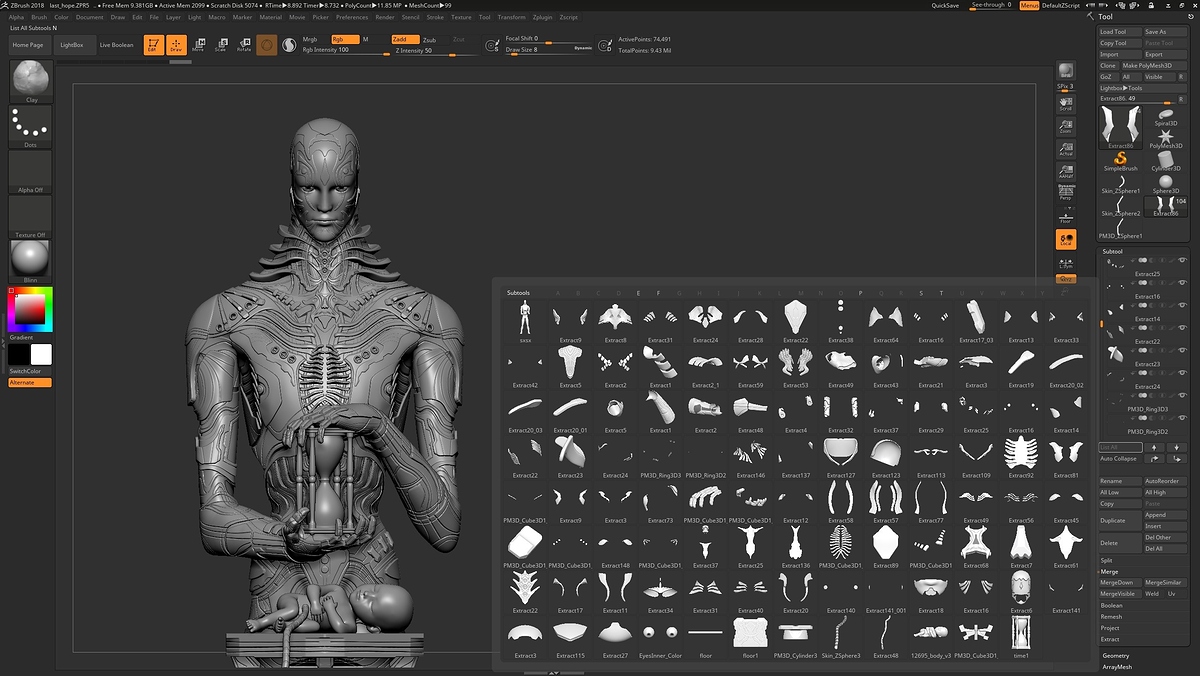Viewport: 1200px width, 676px height.
Task: Expand the Geometry section
Action: [x=1116, y=655]
